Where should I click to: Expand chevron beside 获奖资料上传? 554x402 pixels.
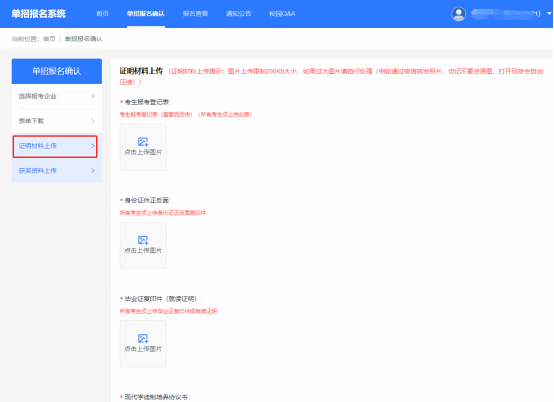point(93,171)
